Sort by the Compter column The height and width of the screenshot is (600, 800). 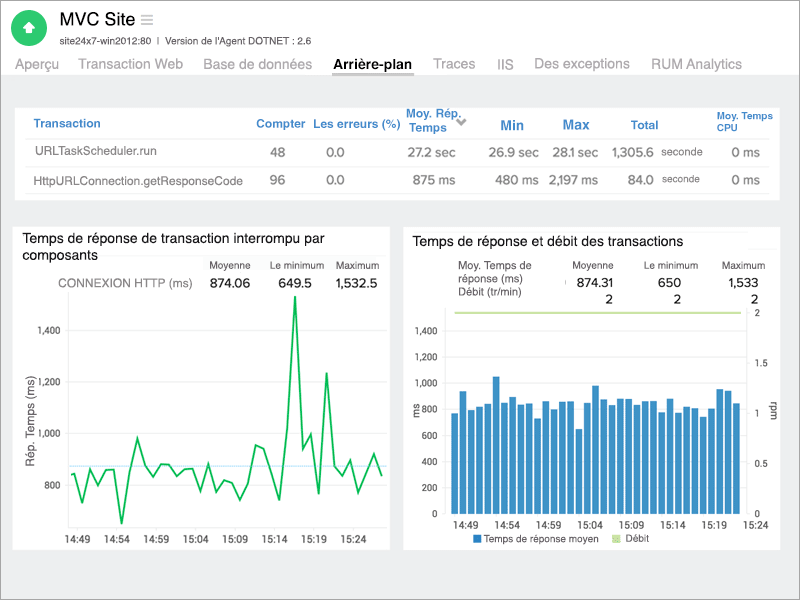tap(280, 124)
